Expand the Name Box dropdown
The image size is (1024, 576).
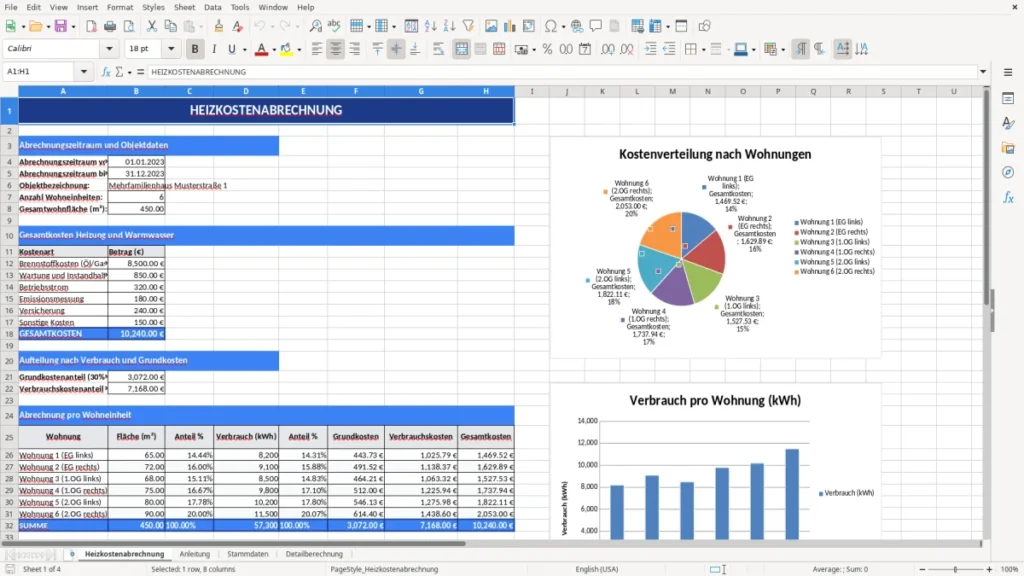[84, 72]
